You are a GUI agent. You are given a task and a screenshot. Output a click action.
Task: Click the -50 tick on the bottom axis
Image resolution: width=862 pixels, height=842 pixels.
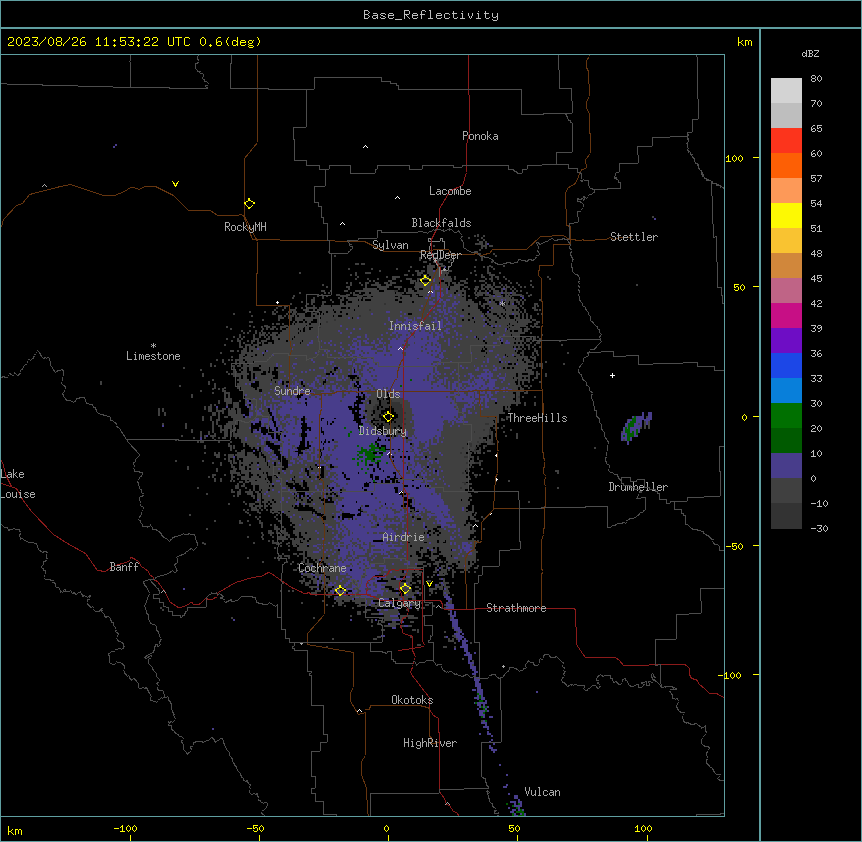point(255,829)
